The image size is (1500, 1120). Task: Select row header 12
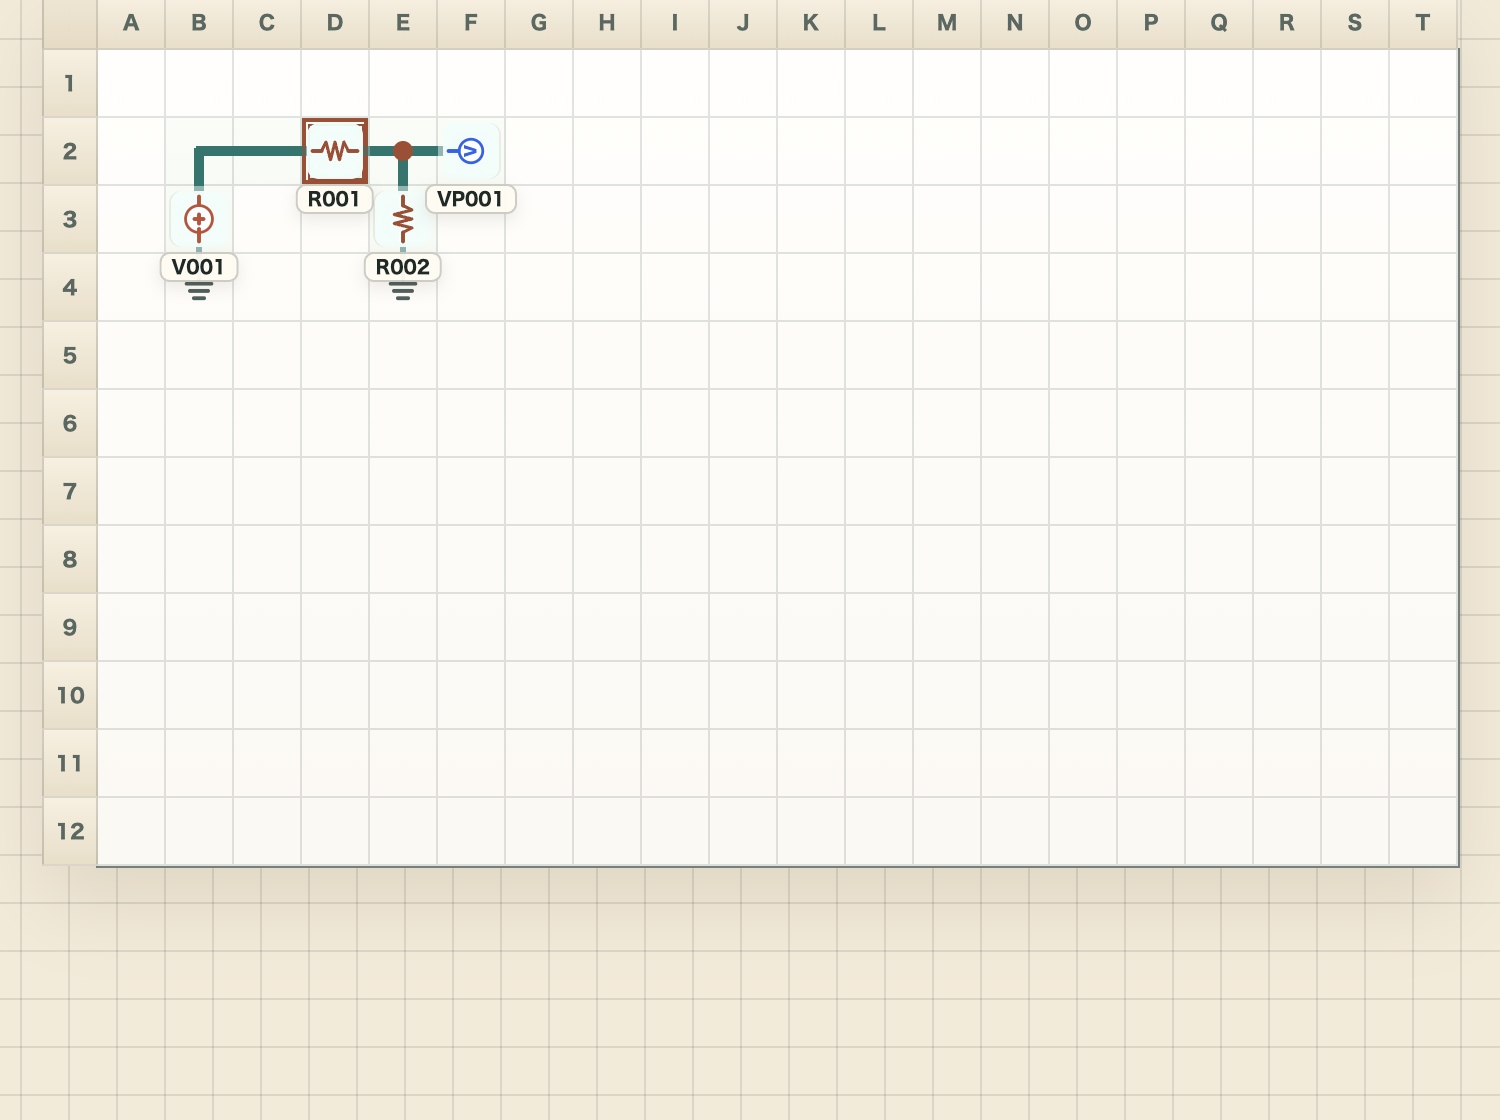pos(70,831)
